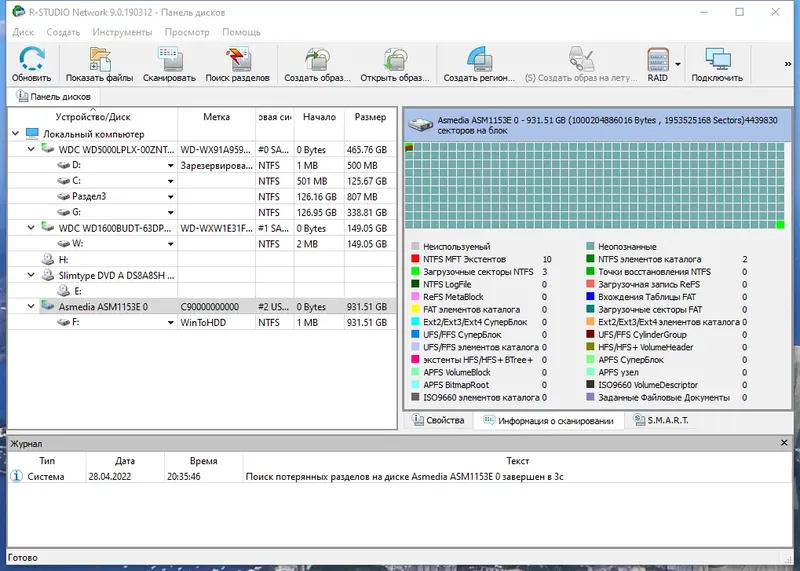The width and height of the screenshot is (800, 571).
Task: Click Подключить toolbar icon
Action: [x=717, y=59]
